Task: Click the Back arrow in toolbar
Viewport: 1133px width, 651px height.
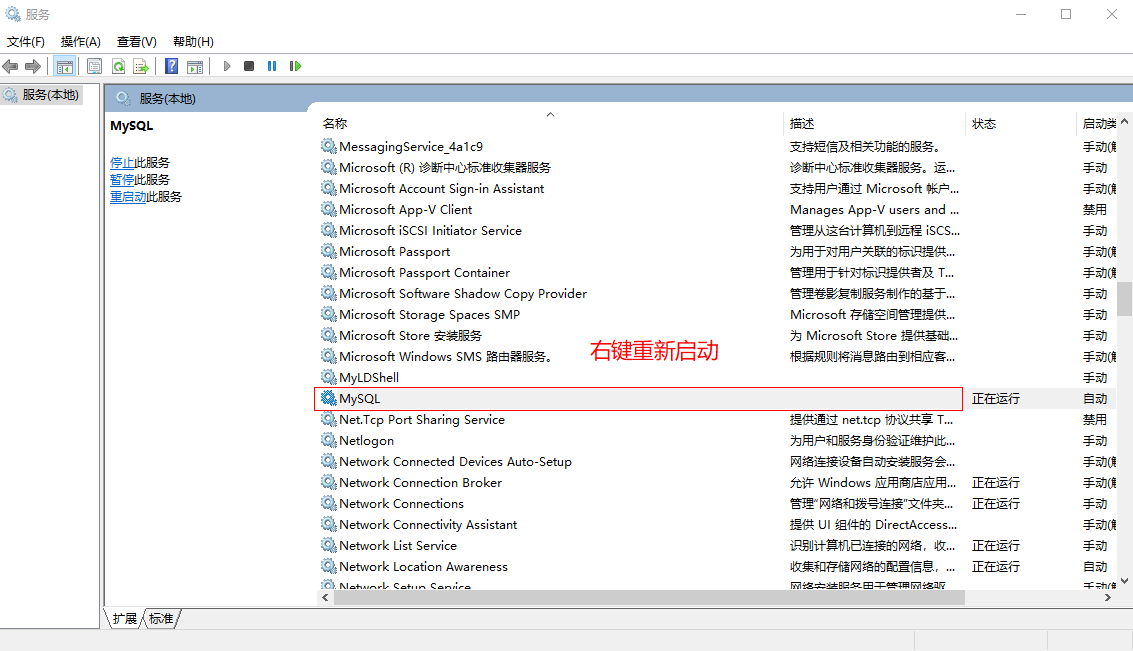Action: [11, 67]
